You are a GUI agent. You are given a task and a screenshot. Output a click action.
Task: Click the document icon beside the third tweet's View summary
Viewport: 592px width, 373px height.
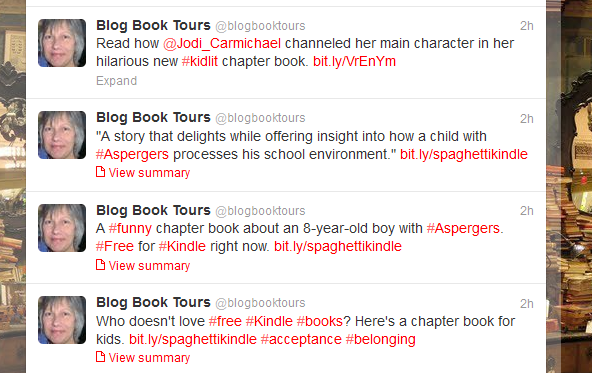coord(100,265)
